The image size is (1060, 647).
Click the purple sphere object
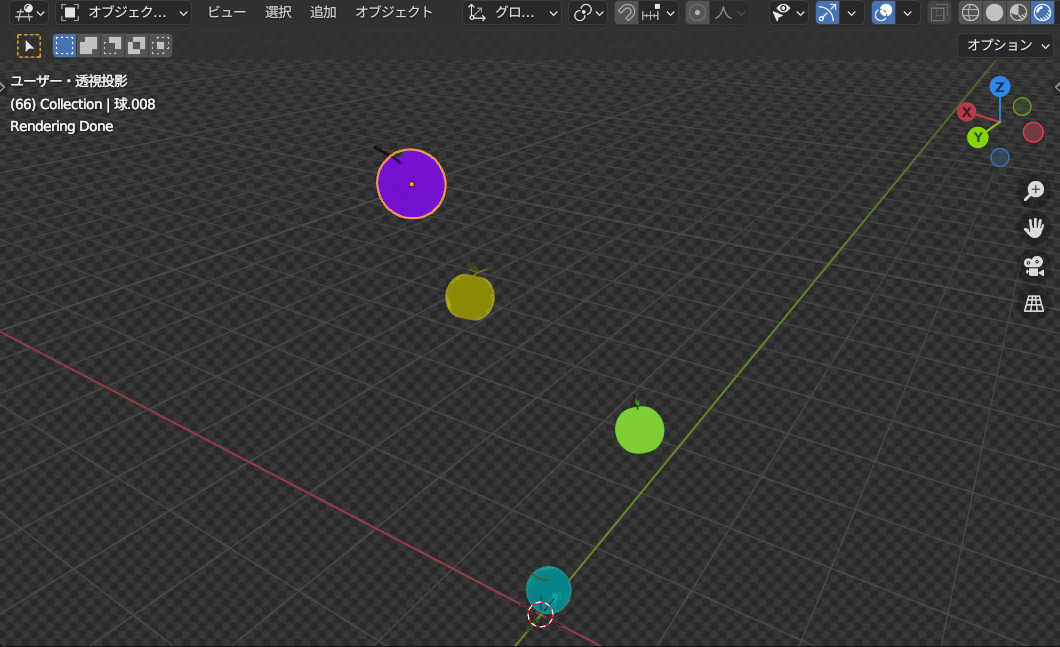(x=411, y=184)
